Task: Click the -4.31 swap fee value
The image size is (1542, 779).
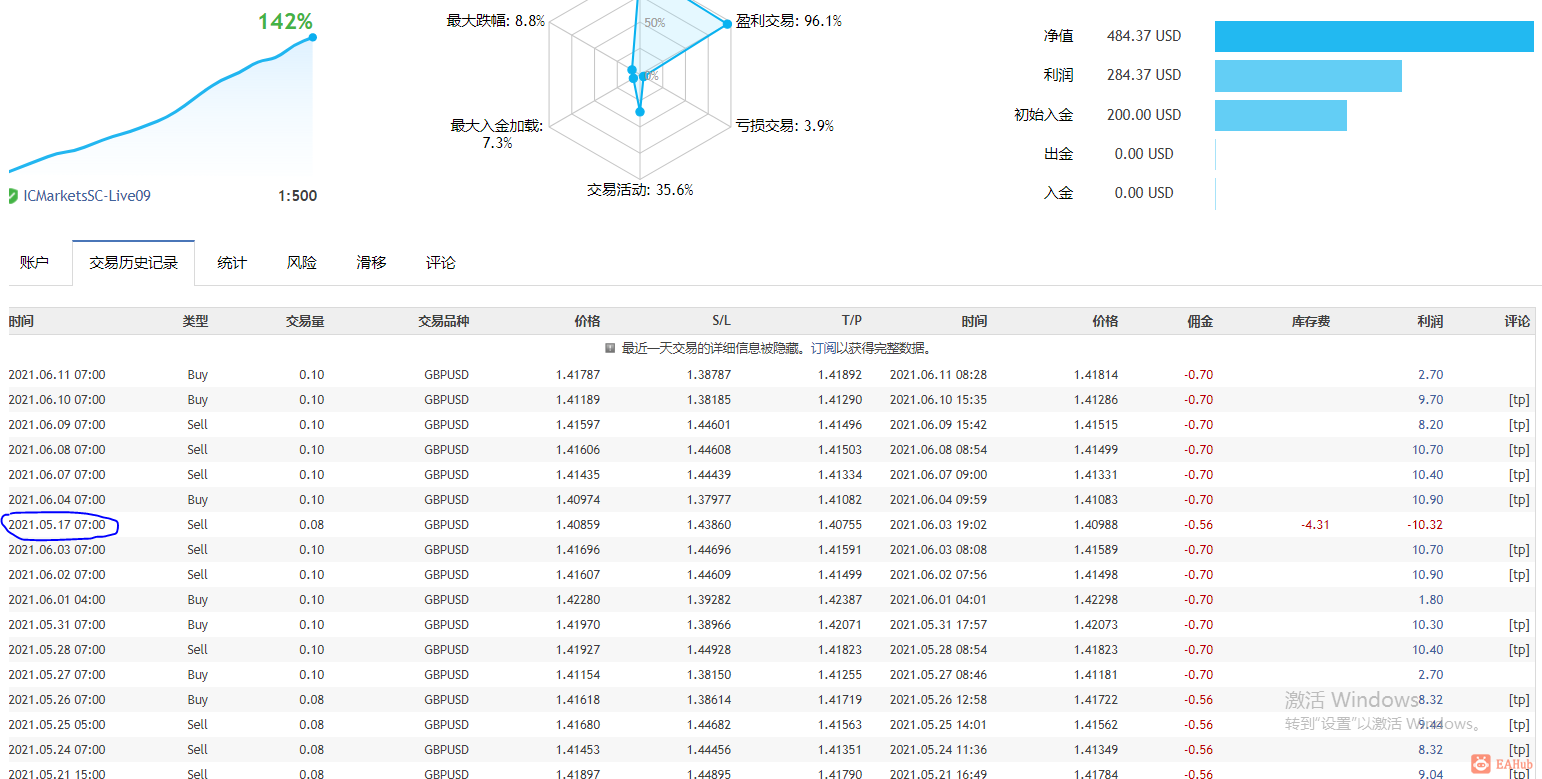Action: 1314,525
